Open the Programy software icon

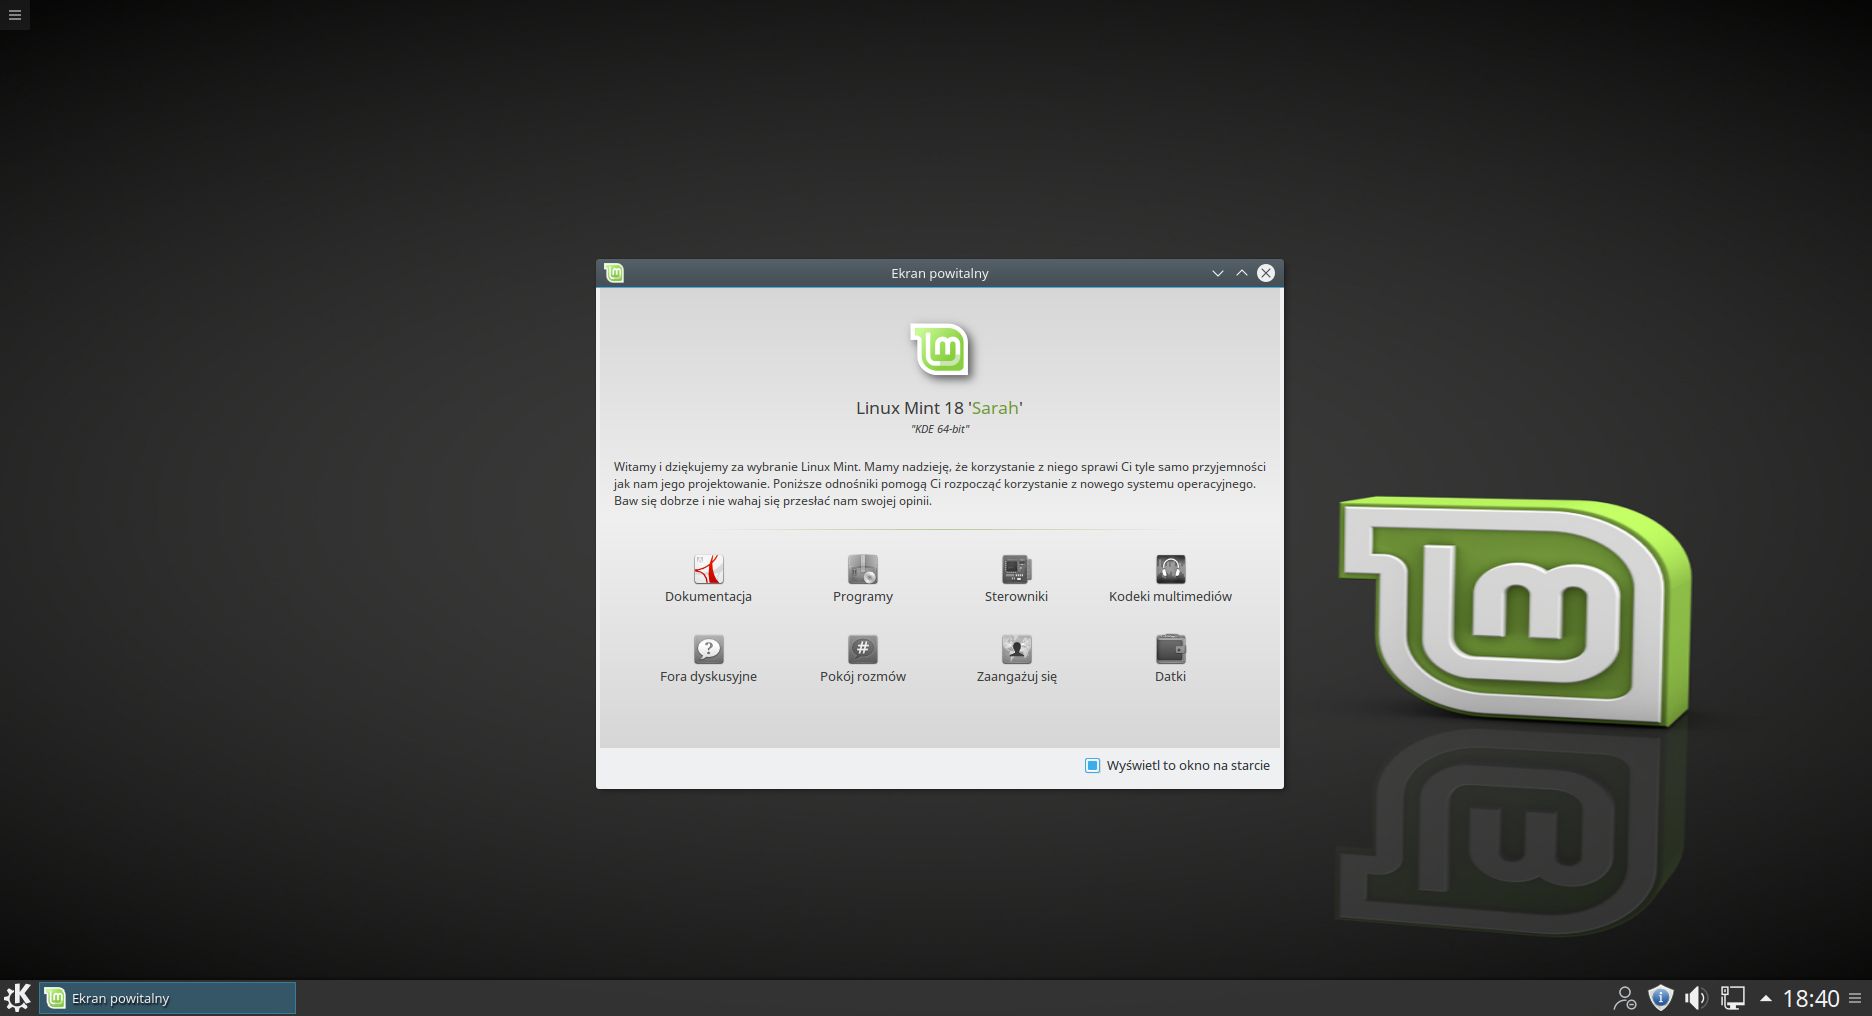(862, 569)
